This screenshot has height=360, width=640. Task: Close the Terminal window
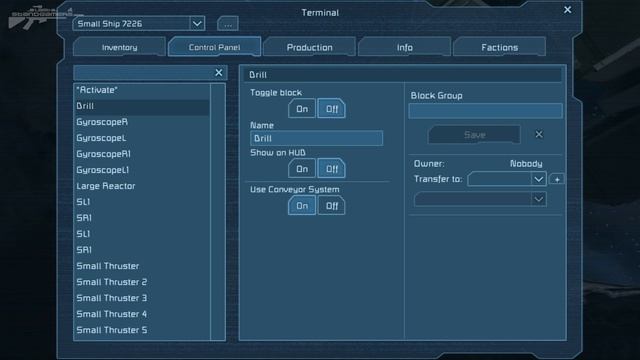pos(567,9)
